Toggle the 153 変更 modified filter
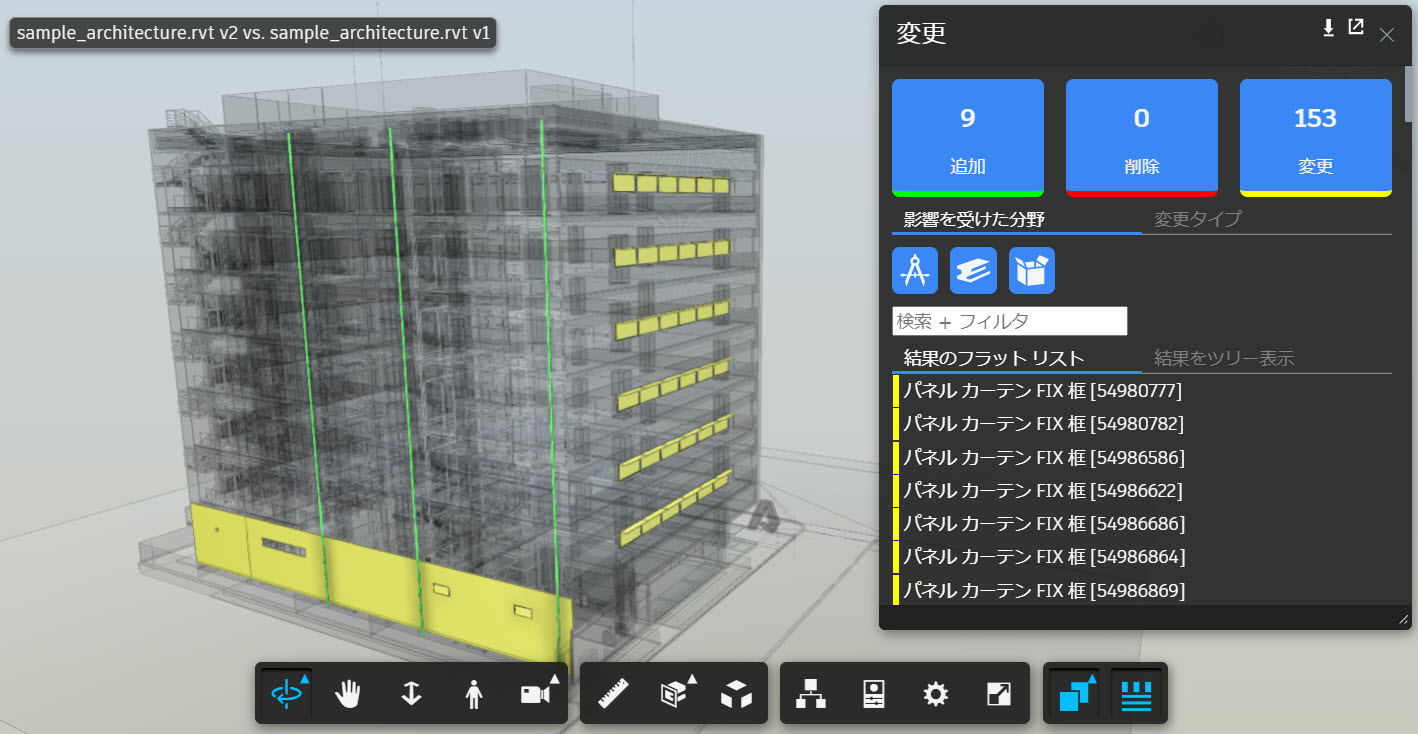This screenshot has width=1418, height=734. tap(1316, 138)
